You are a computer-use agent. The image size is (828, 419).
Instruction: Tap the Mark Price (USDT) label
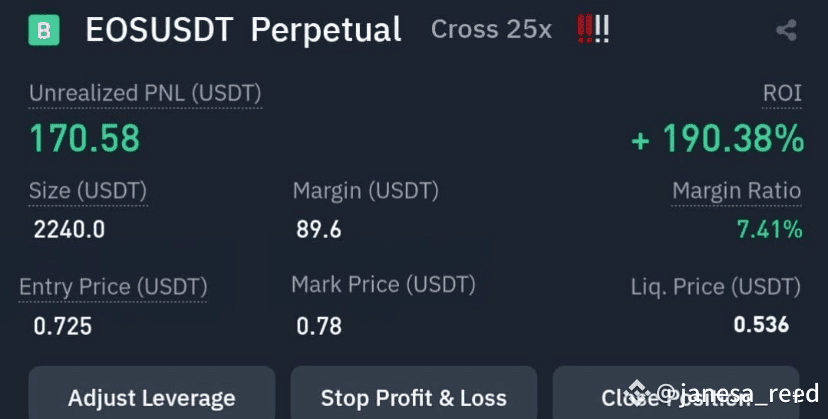(383, 285)
